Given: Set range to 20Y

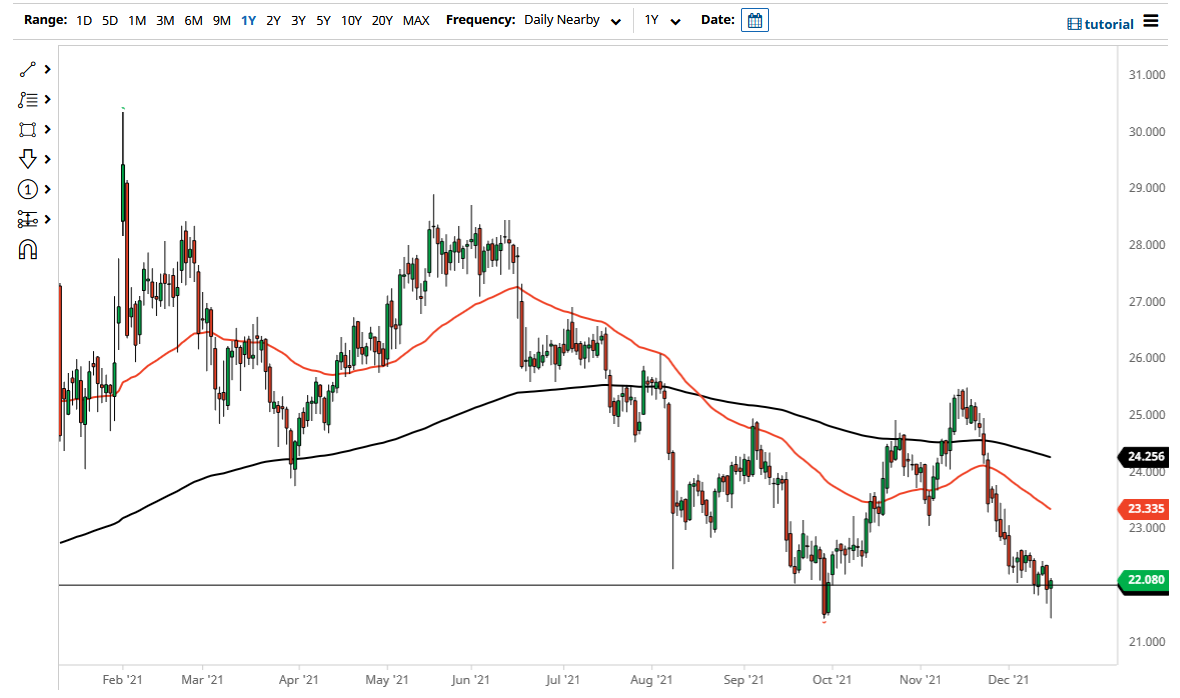Looking at the screenshot, I should [x=382, y=20].
